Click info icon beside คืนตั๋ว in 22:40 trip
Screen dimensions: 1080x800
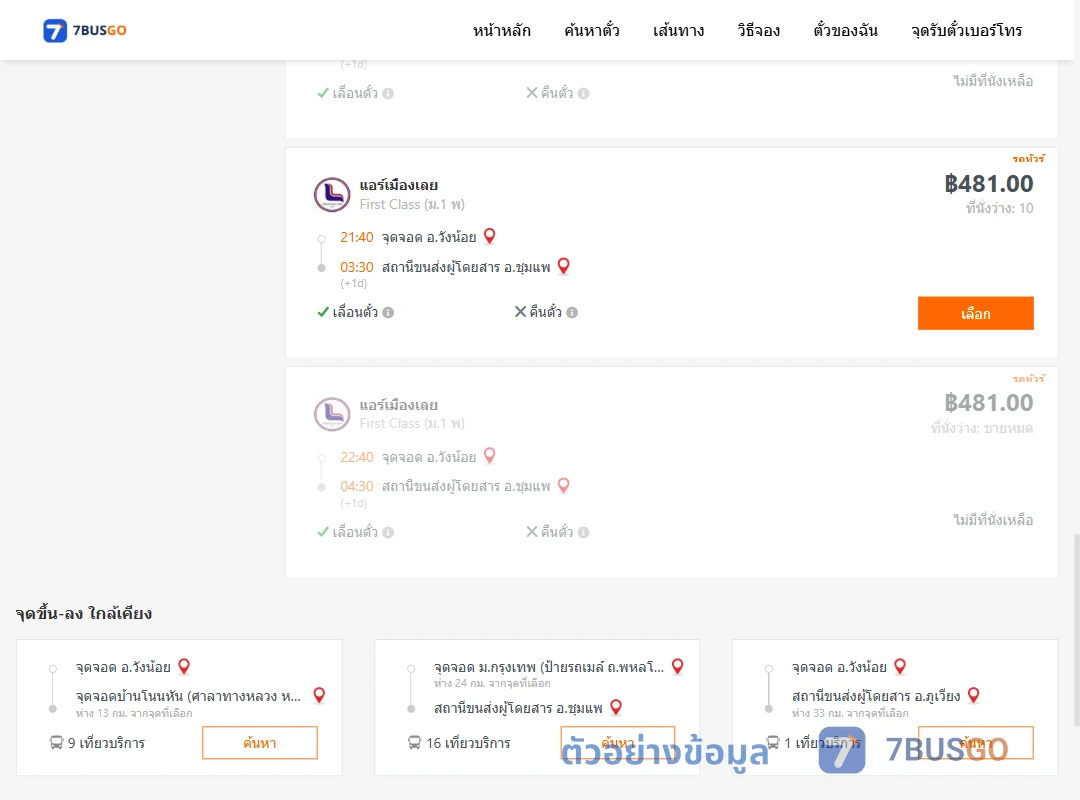(583, 532)
